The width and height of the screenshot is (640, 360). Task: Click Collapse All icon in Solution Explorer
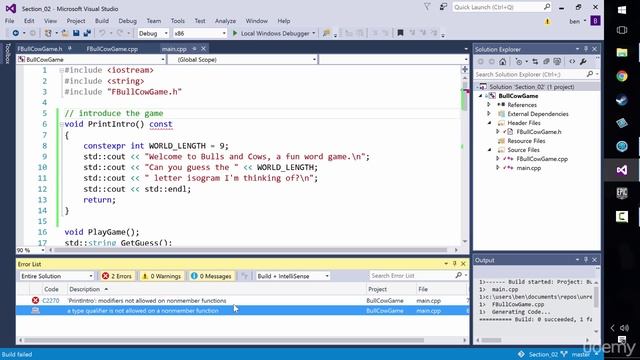click(546, 62)
